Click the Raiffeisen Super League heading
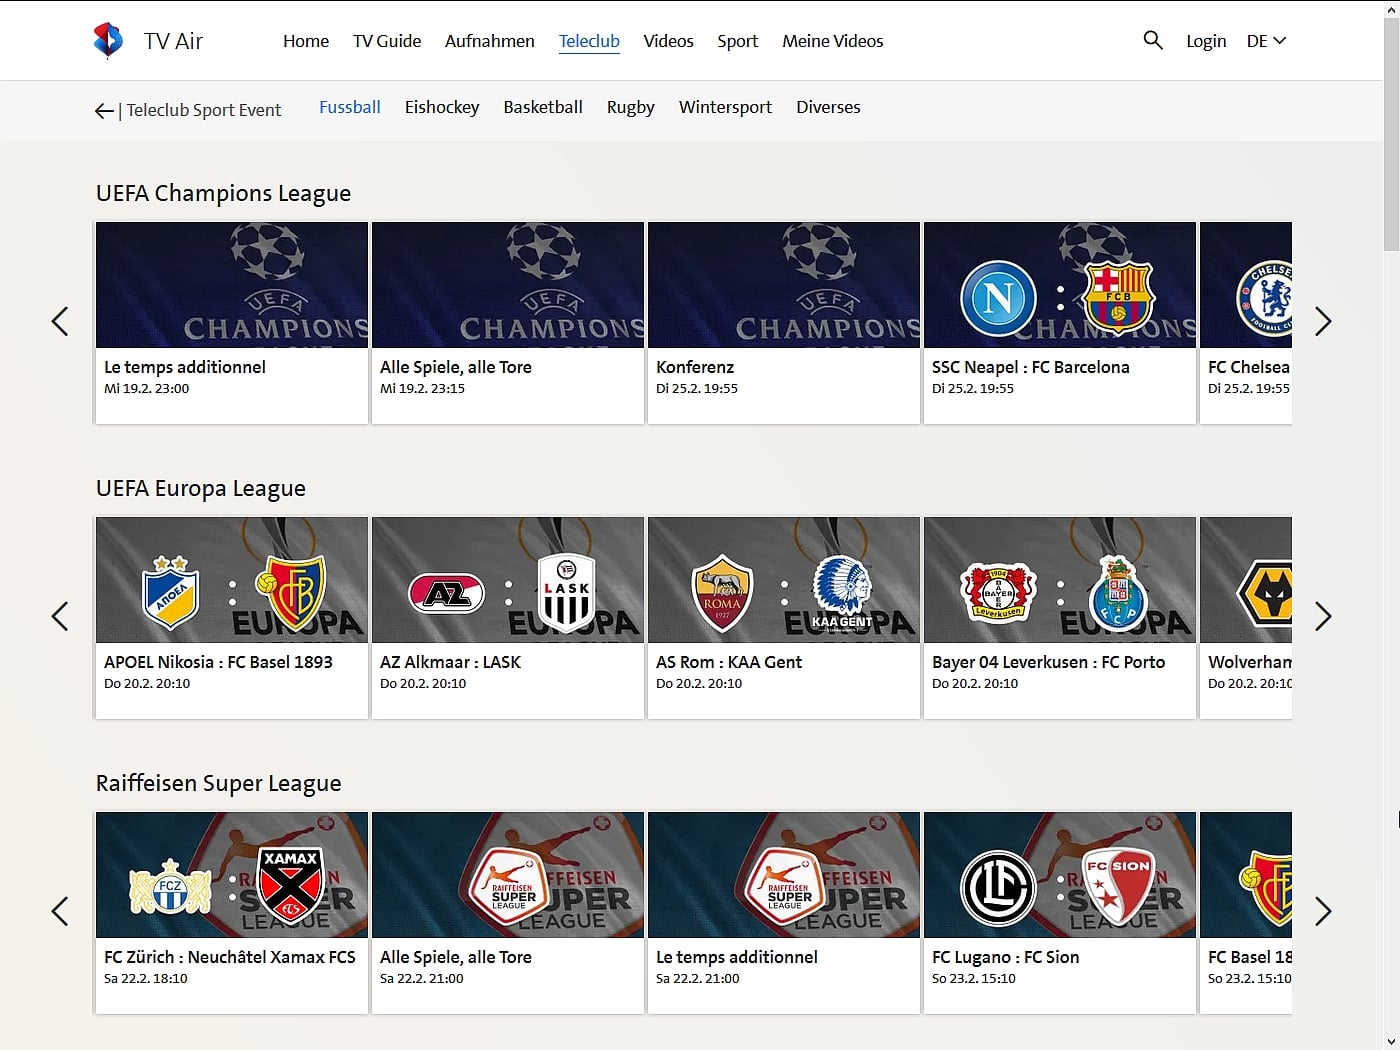This screenshot has height=1050, width=1400. 219,783
